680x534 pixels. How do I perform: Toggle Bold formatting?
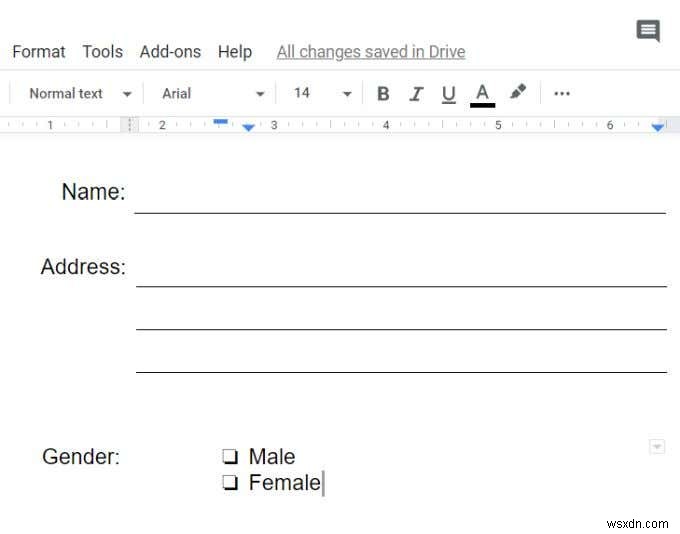pos(383,94)
